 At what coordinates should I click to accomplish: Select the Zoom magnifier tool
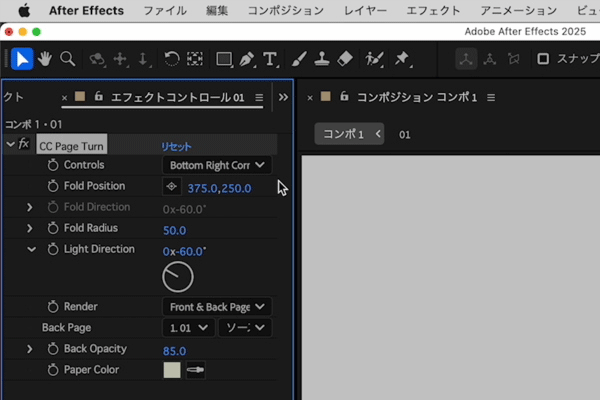coord(67,59)
